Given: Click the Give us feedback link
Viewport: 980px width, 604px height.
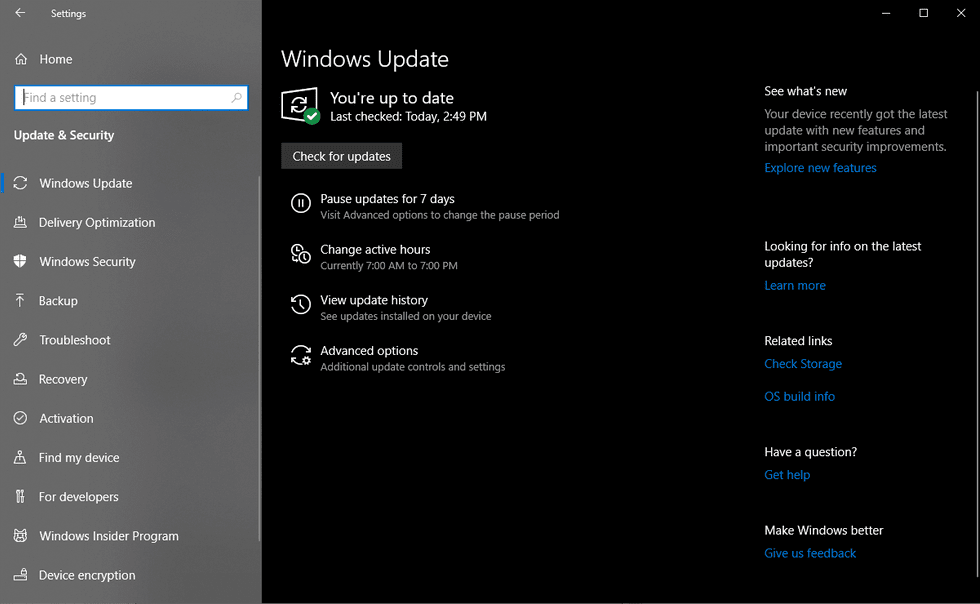Looking at the screenshot, I should pos(810,554).
